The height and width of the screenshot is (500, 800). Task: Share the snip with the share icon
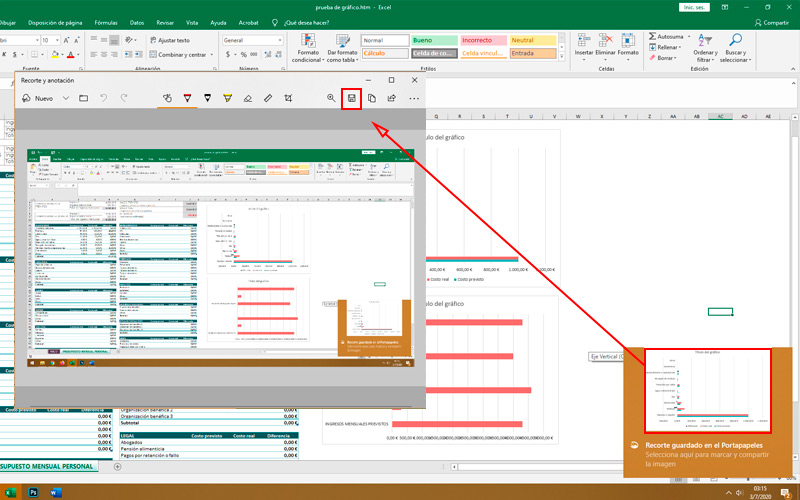(392, 98)
